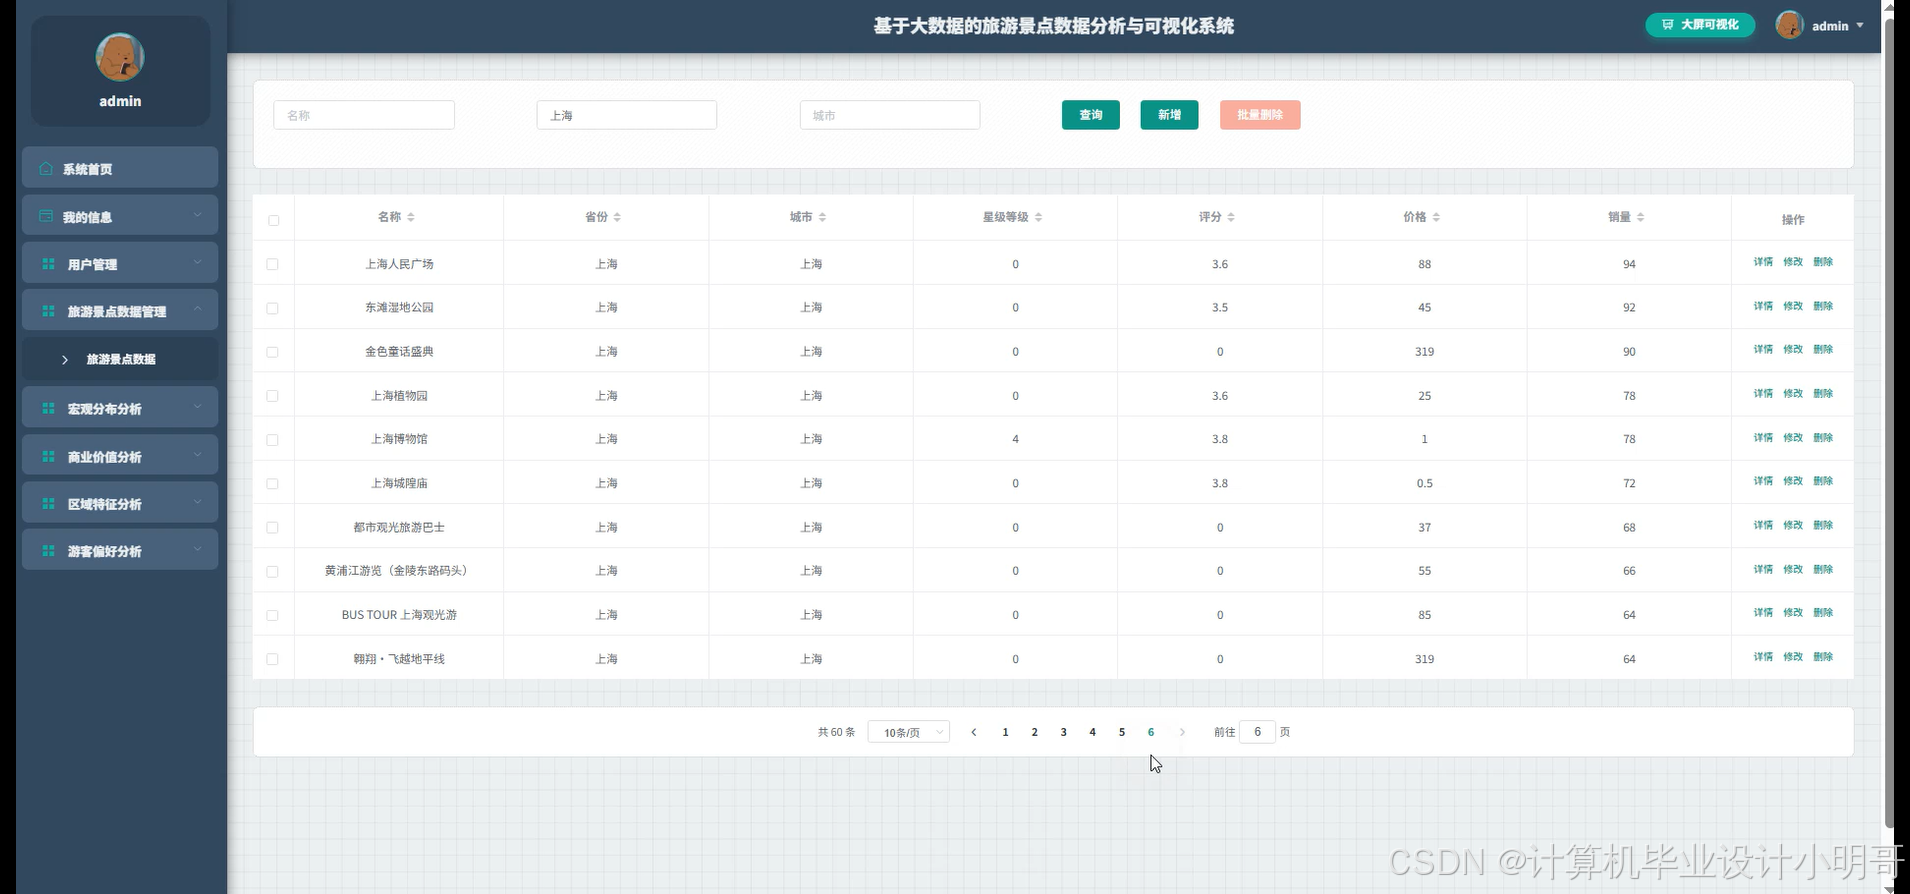This screenshot has width=1910, height=894.
Task: Go to next page arrow
Action: click(1182, 732)
